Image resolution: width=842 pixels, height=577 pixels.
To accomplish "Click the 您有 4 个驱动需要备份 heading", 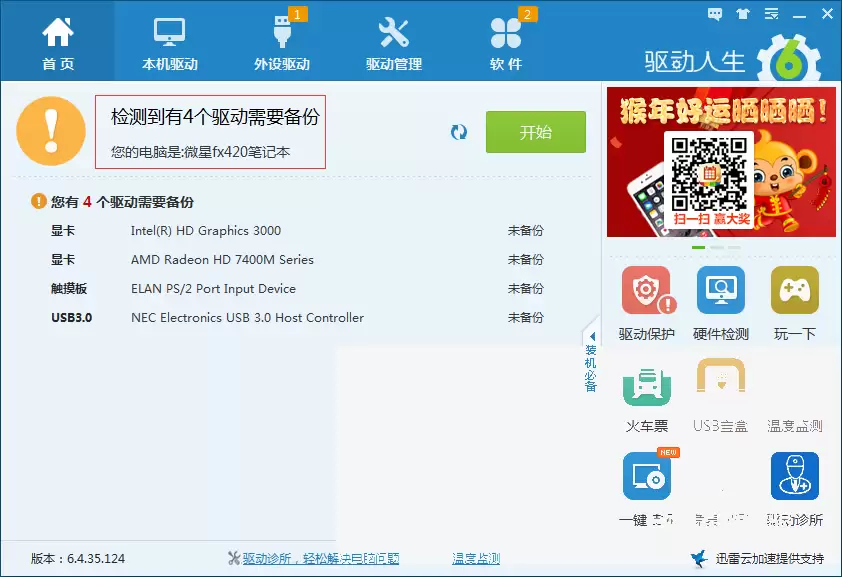I will [x=122, y=202].
